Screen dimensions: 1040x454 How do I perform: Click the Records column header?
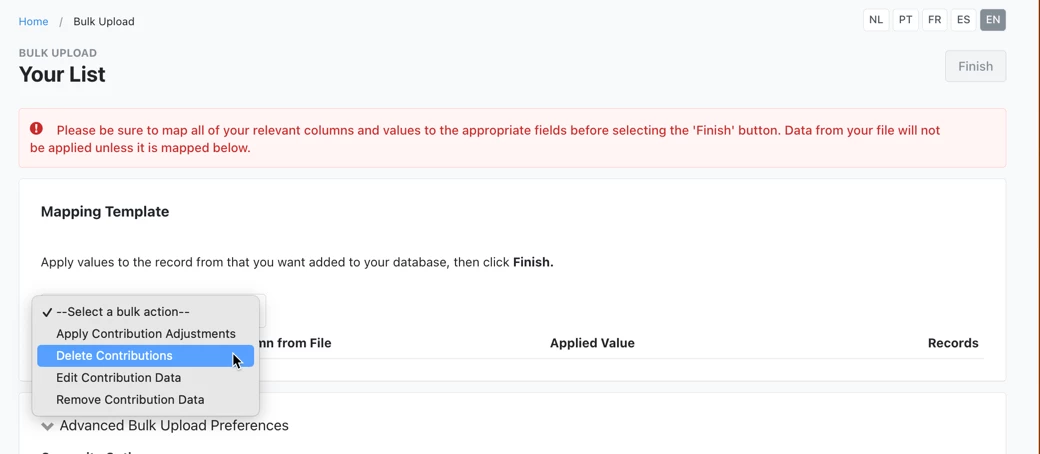click(x=953, y=343)
